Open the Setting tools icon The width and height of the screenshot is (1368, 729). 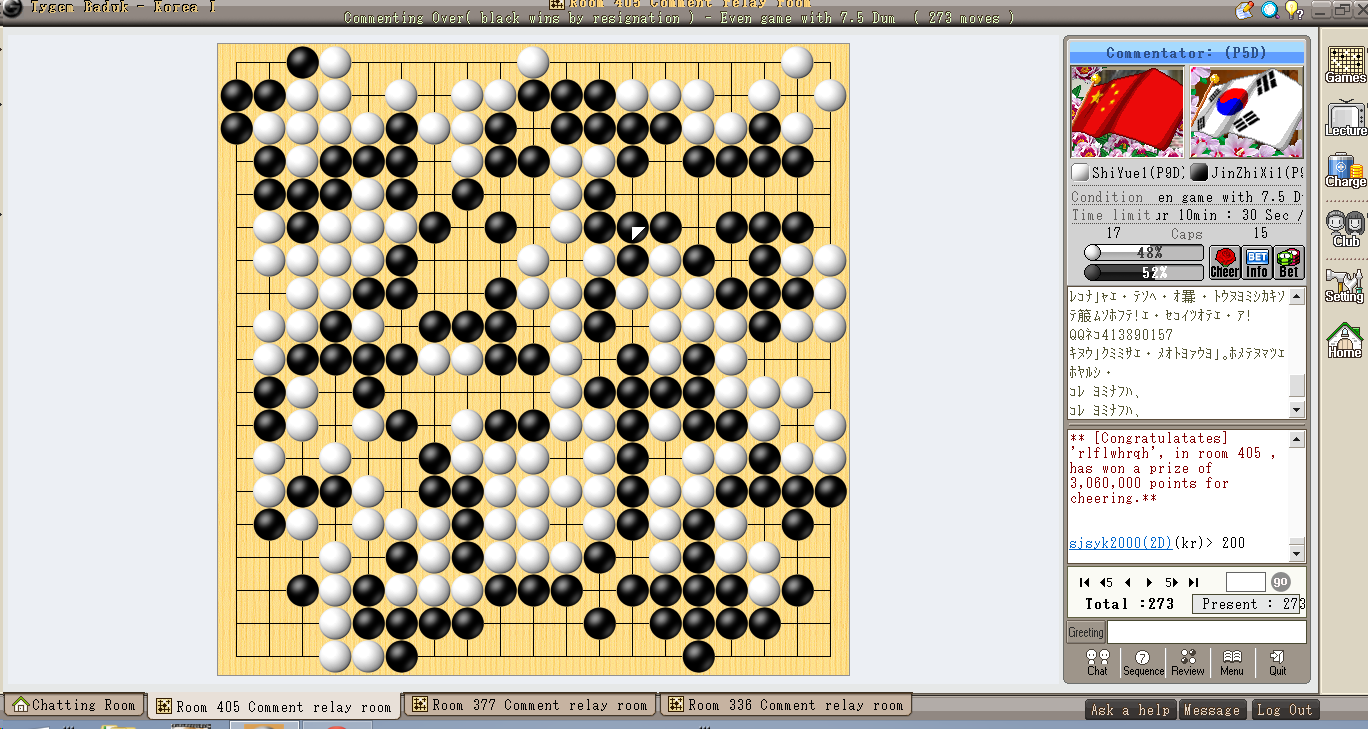click(1345, 285)
